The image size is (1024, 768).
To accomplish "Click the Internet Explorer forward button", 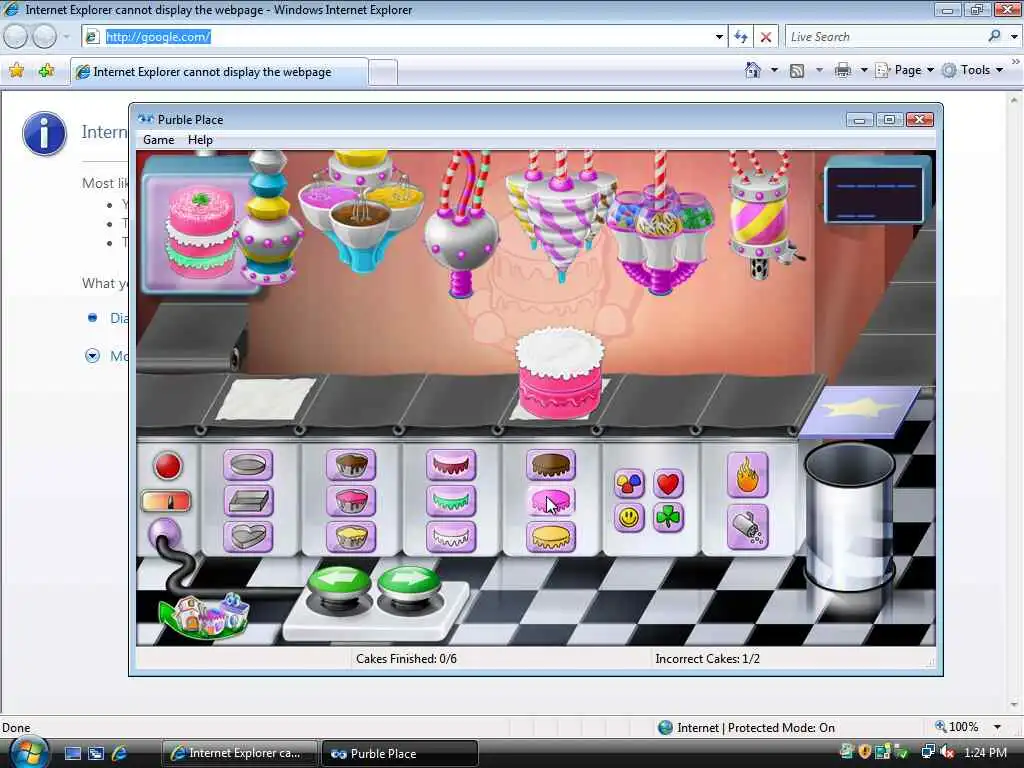I will [44, 37].
